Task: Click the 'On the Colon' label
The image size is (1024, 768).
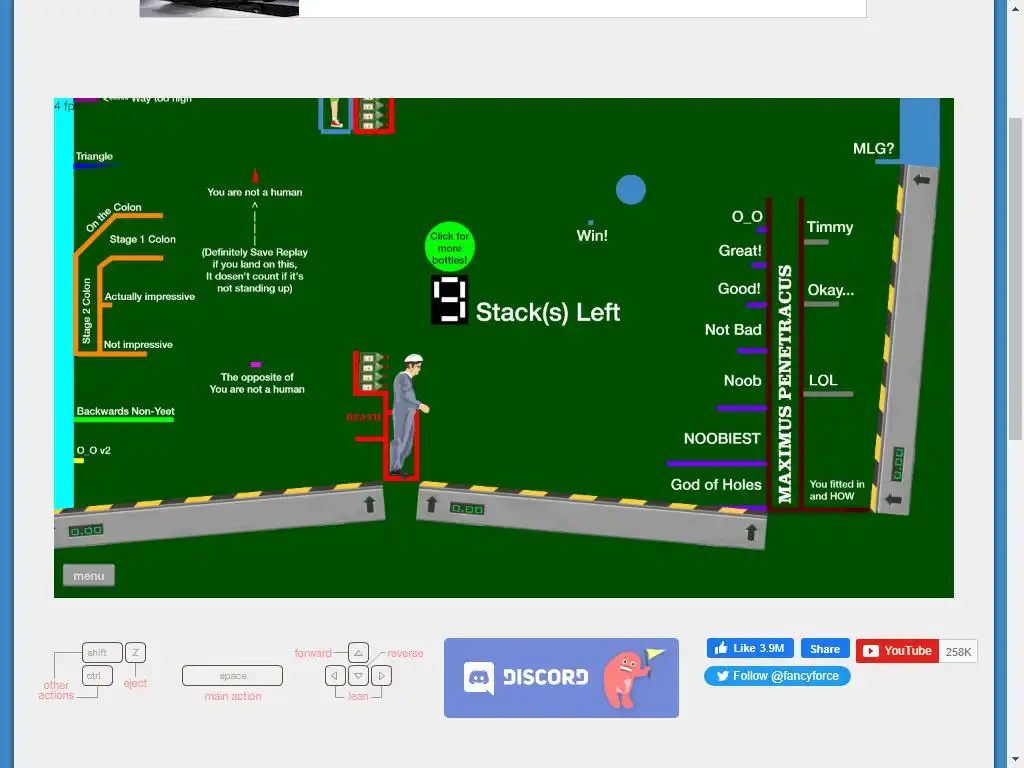Action: pos(113,216)
